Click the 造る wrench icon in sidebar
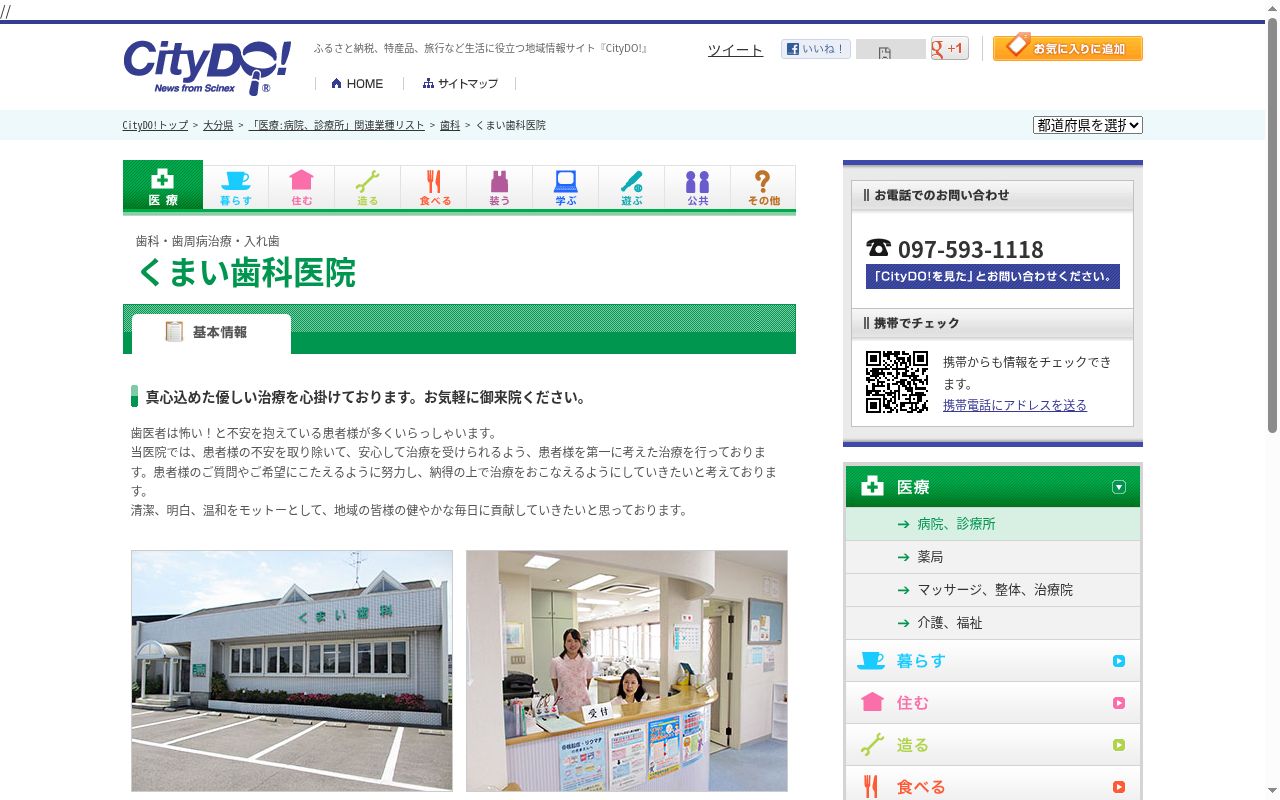This screenshot has width=1280, height=800. click(x=872, y=744)
